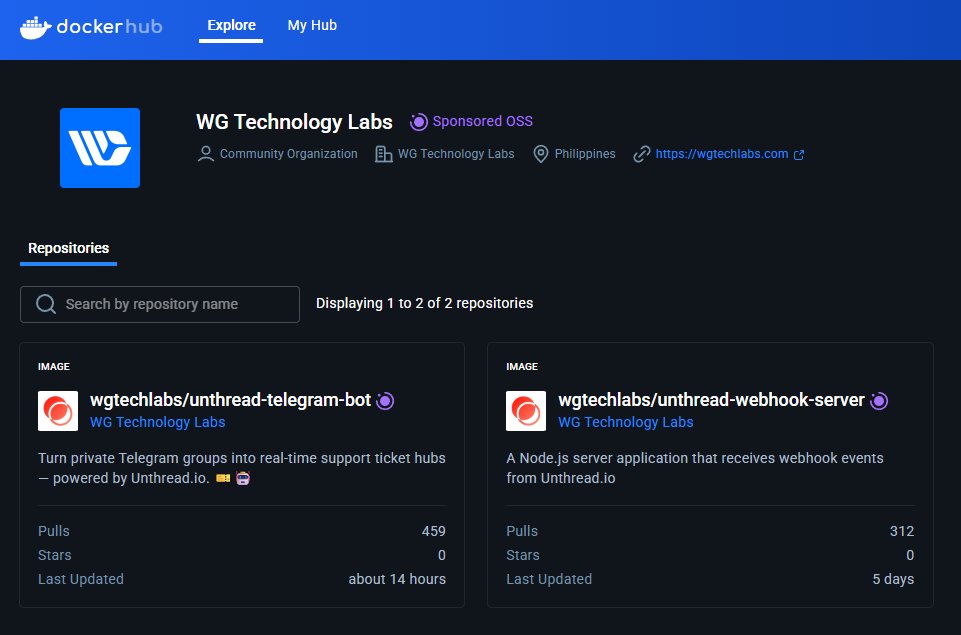Click 'about 14 hours' last updated value

pos(397,579)
